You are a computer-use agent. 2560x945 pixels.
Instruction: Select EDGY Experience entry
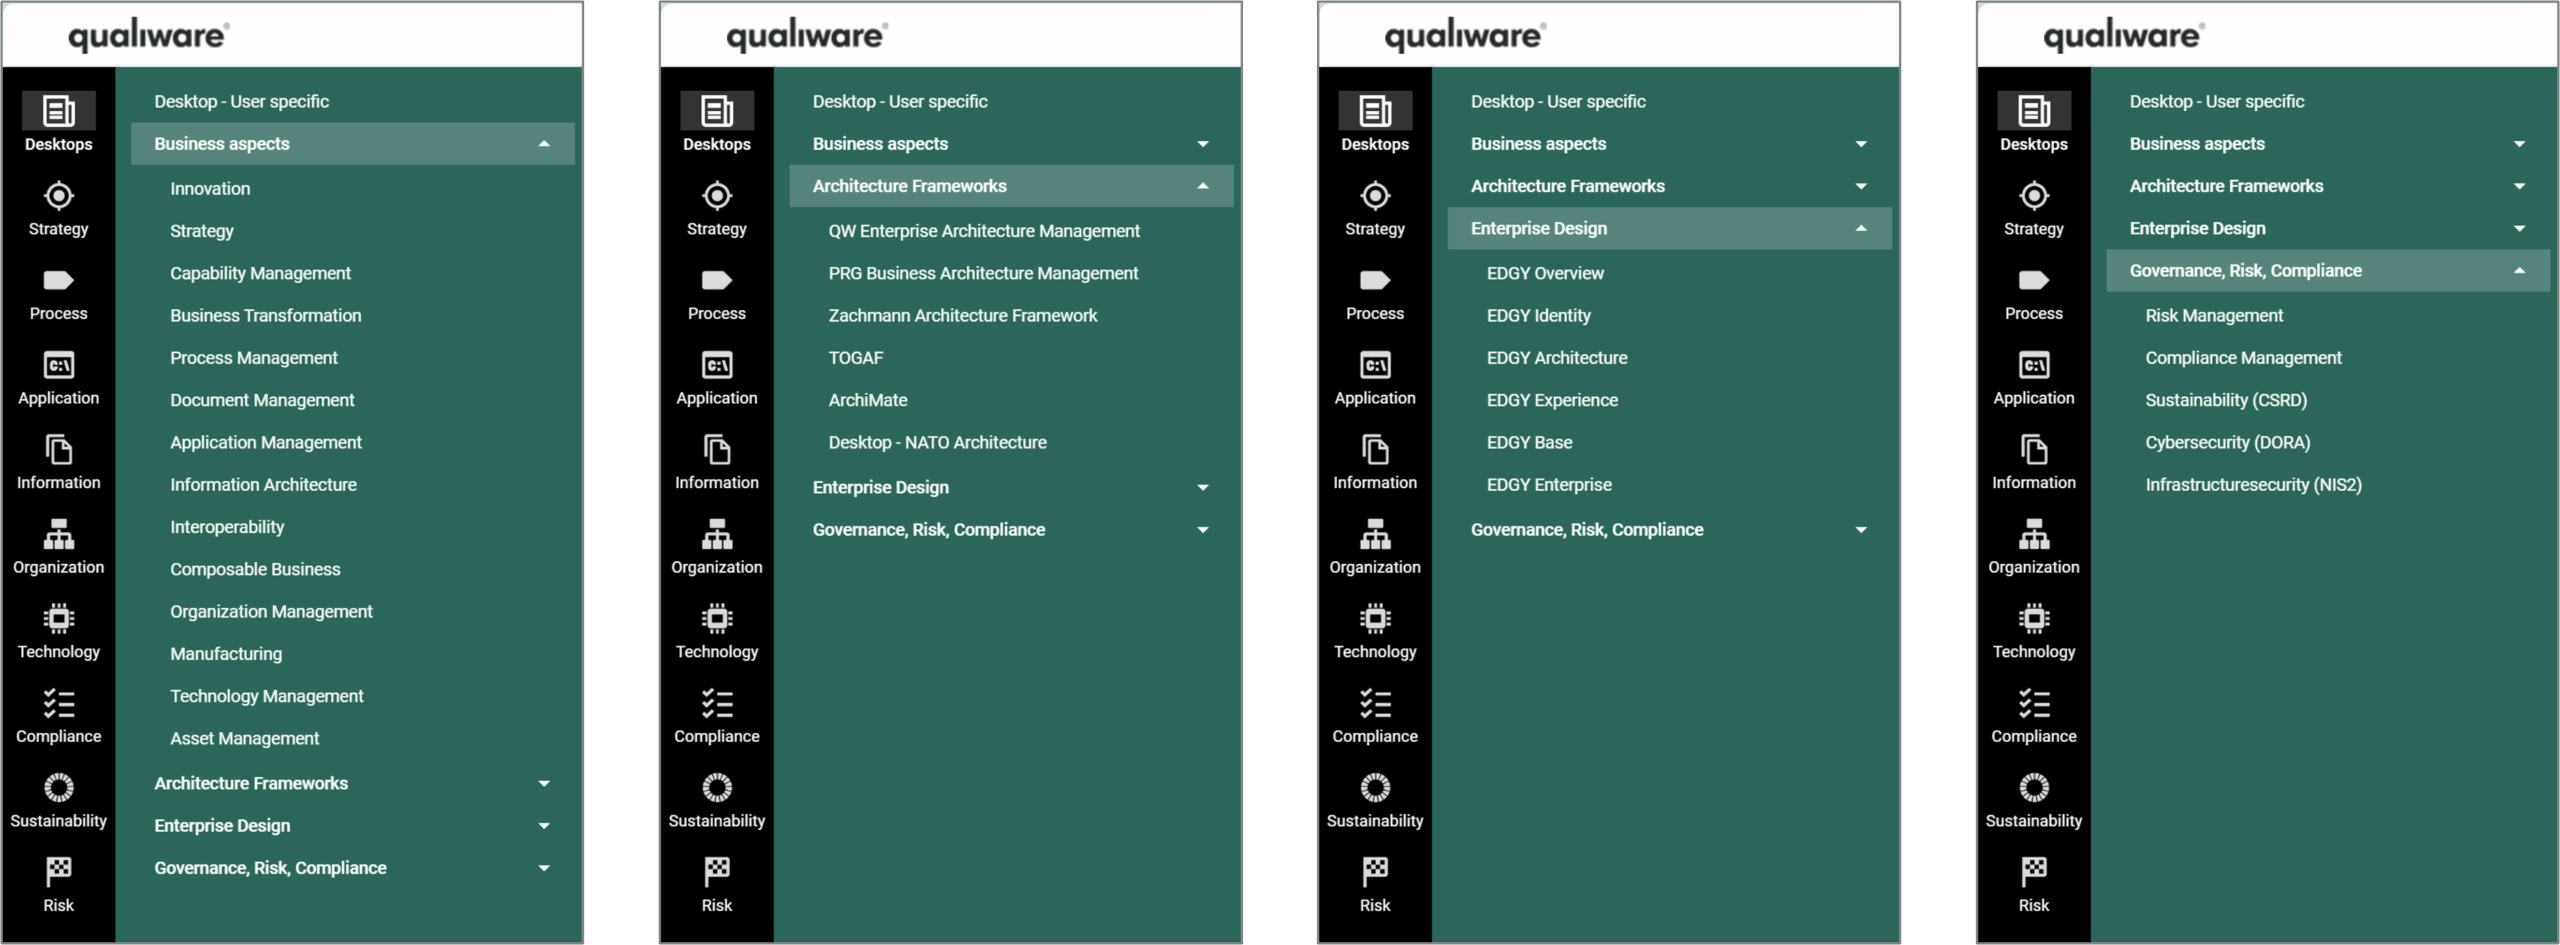[x=1552, y=400]
